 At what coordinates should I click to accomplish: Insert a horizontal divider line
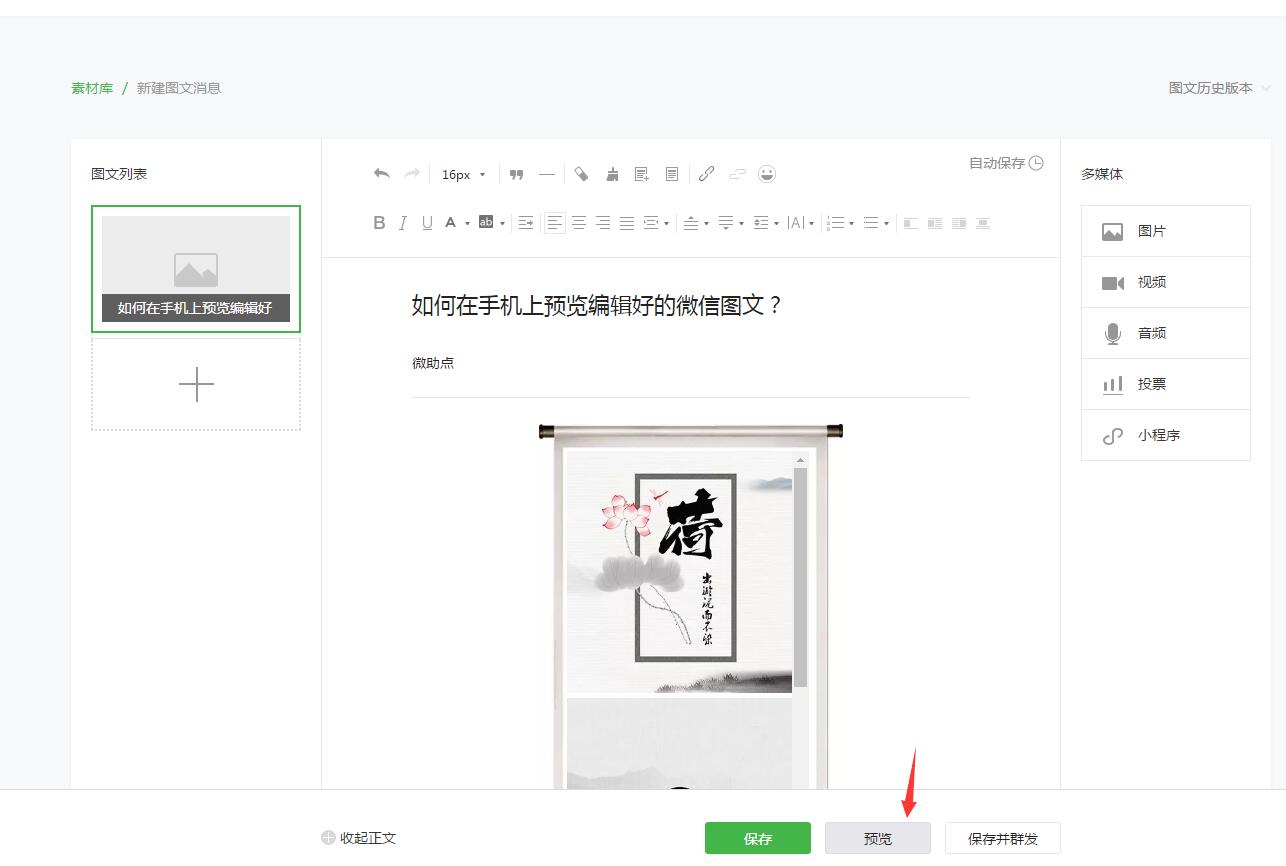click(x=546, y=174)
